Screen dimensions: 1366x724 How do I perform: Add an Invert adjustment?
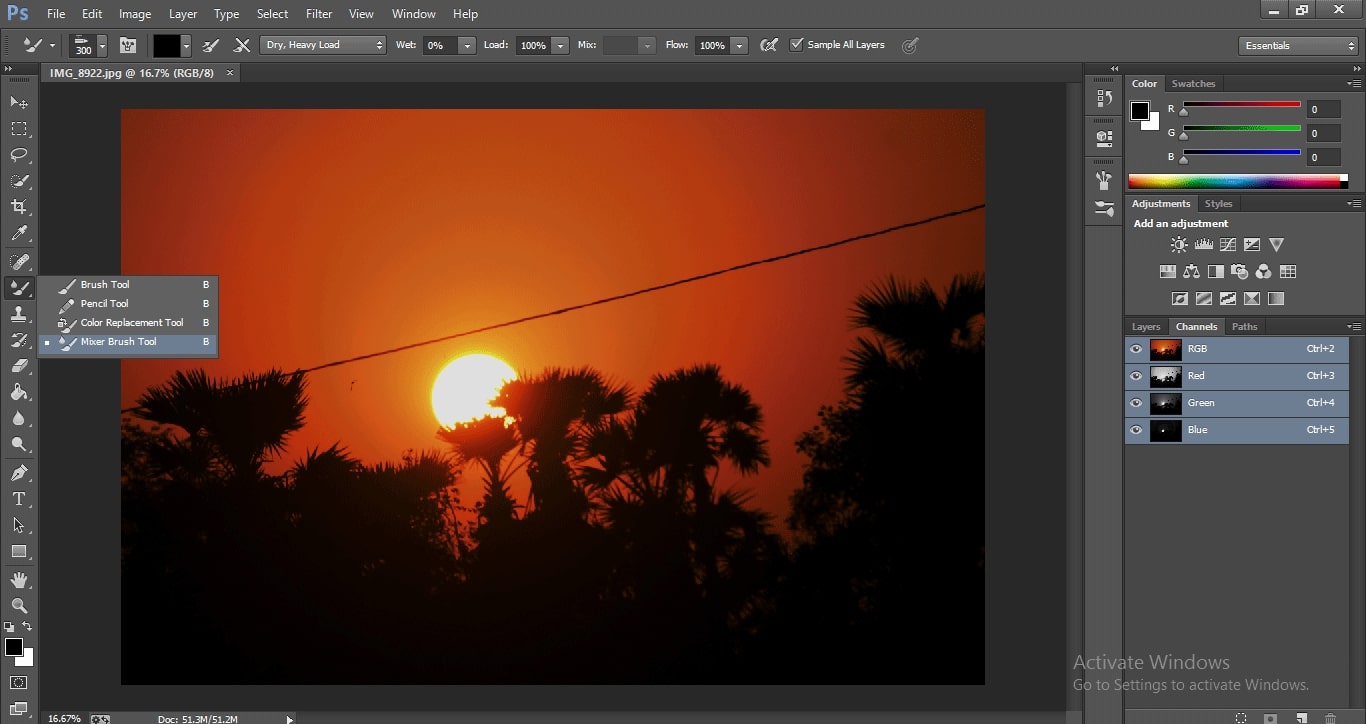pos(1180,298)
